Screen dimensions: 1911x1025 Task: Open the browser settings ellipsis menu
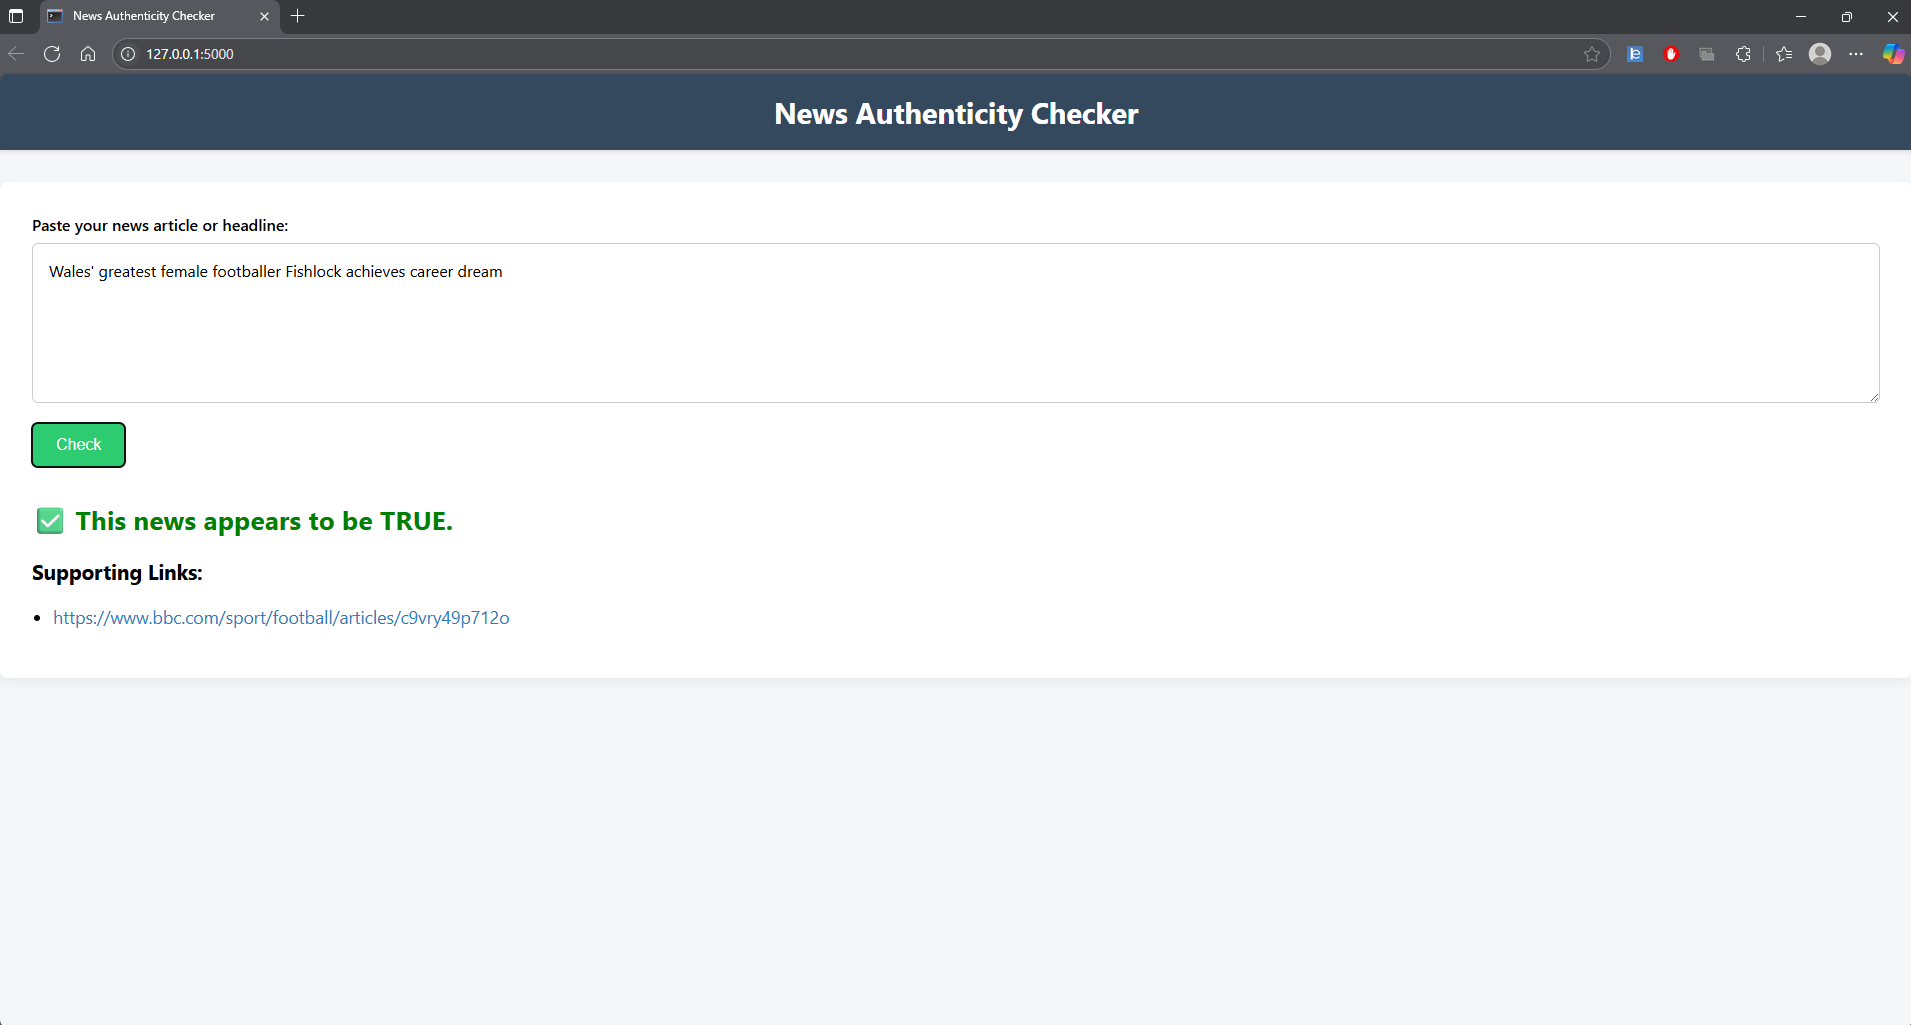[x=1856, y=54]
